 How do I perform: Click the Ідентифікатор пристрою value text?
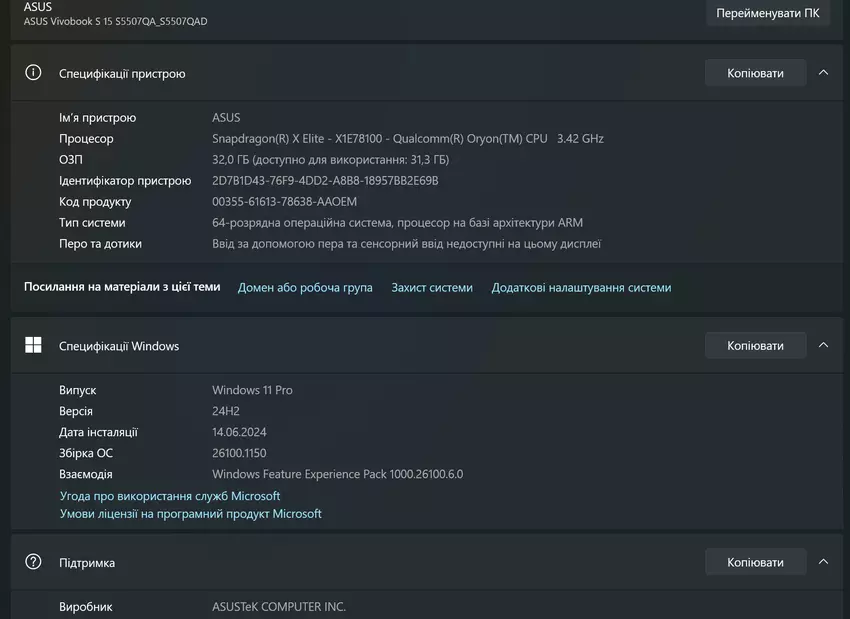pos(325,181)
